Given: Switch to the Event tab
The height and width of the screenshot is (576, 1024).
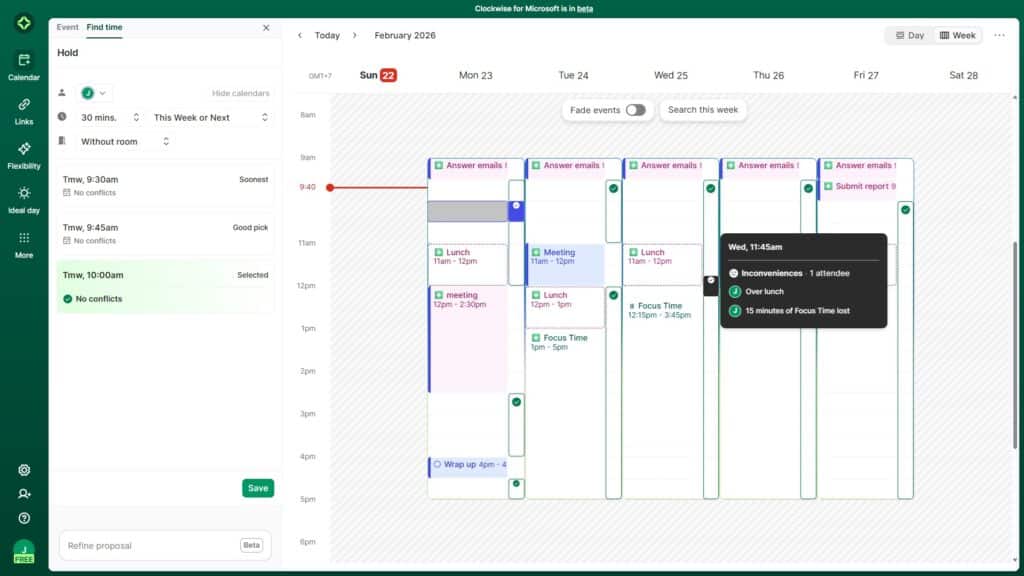Looking at the screenshot, I should (67, 27).
